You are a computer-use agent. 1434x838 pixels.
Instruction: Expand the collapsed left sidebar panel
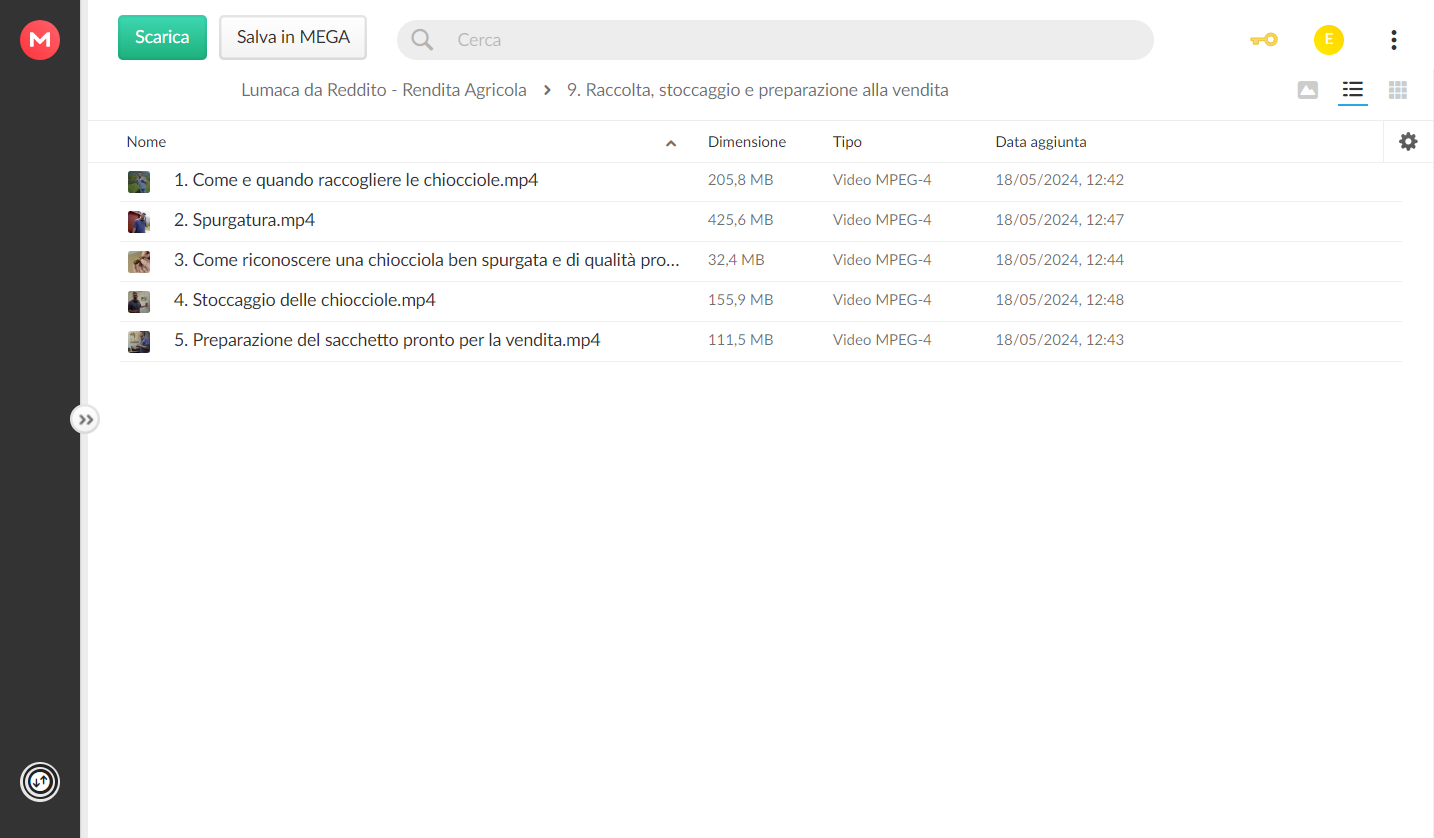(86, 420)
